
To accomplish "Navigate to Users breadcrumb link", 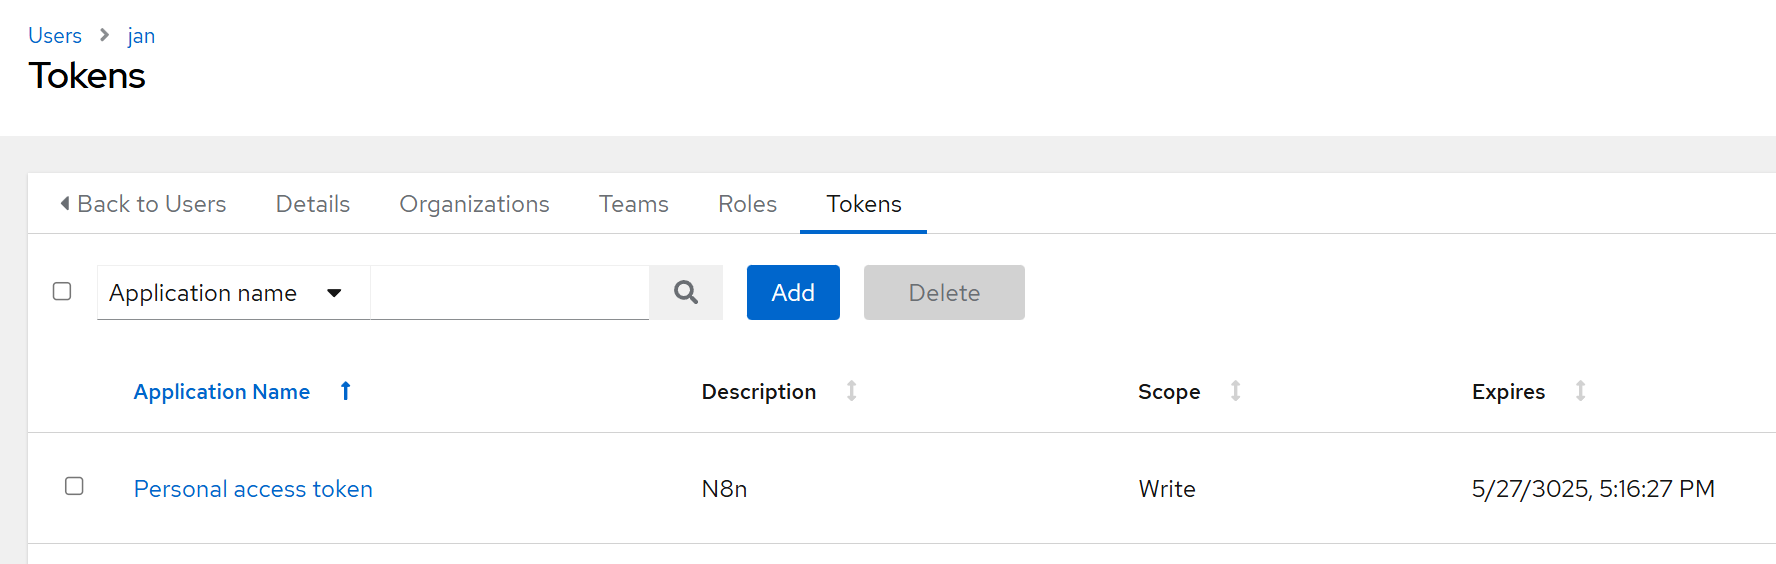I will tap(55, 36).
